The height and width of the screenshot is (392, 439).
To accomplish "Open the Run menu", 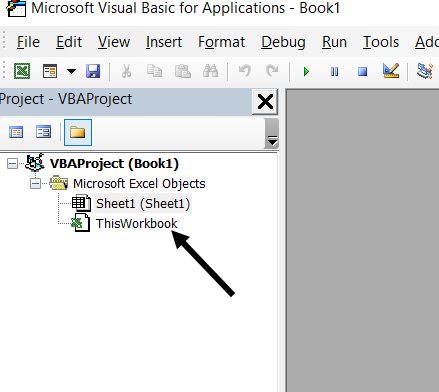I will pos(334,42).
